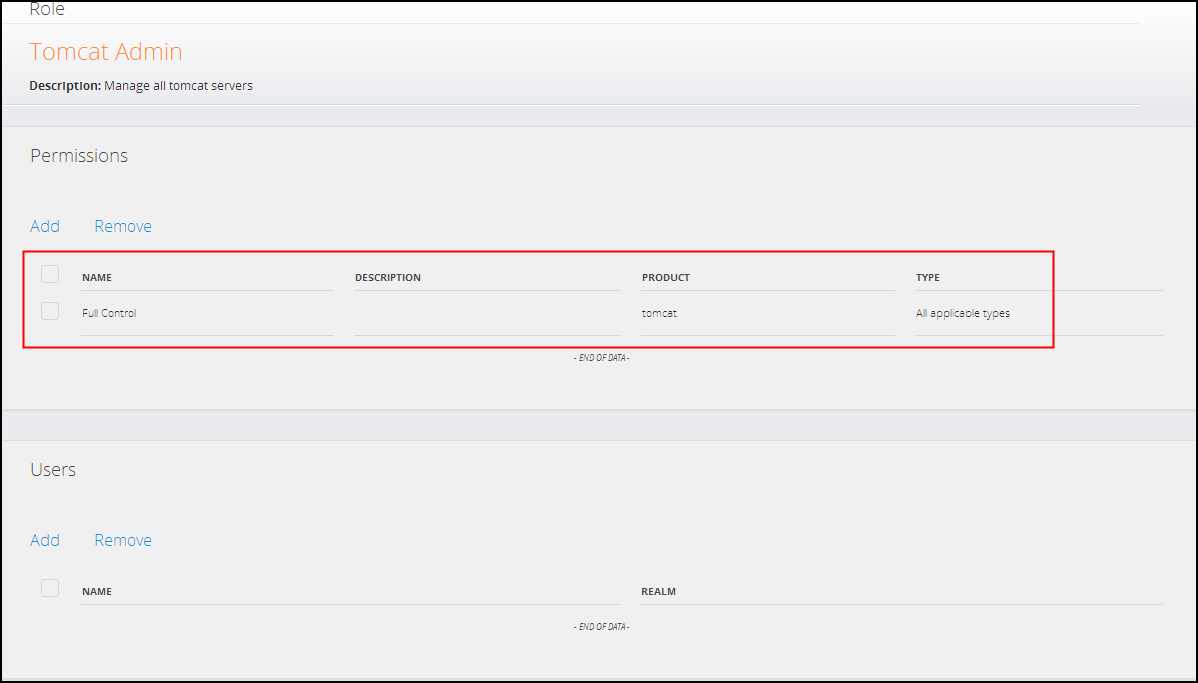Image resolution: width=1198 pixels, height=683 pixels.
Task: Sort Permissions by the NAME column header
Action: click(x=97, y=278)
